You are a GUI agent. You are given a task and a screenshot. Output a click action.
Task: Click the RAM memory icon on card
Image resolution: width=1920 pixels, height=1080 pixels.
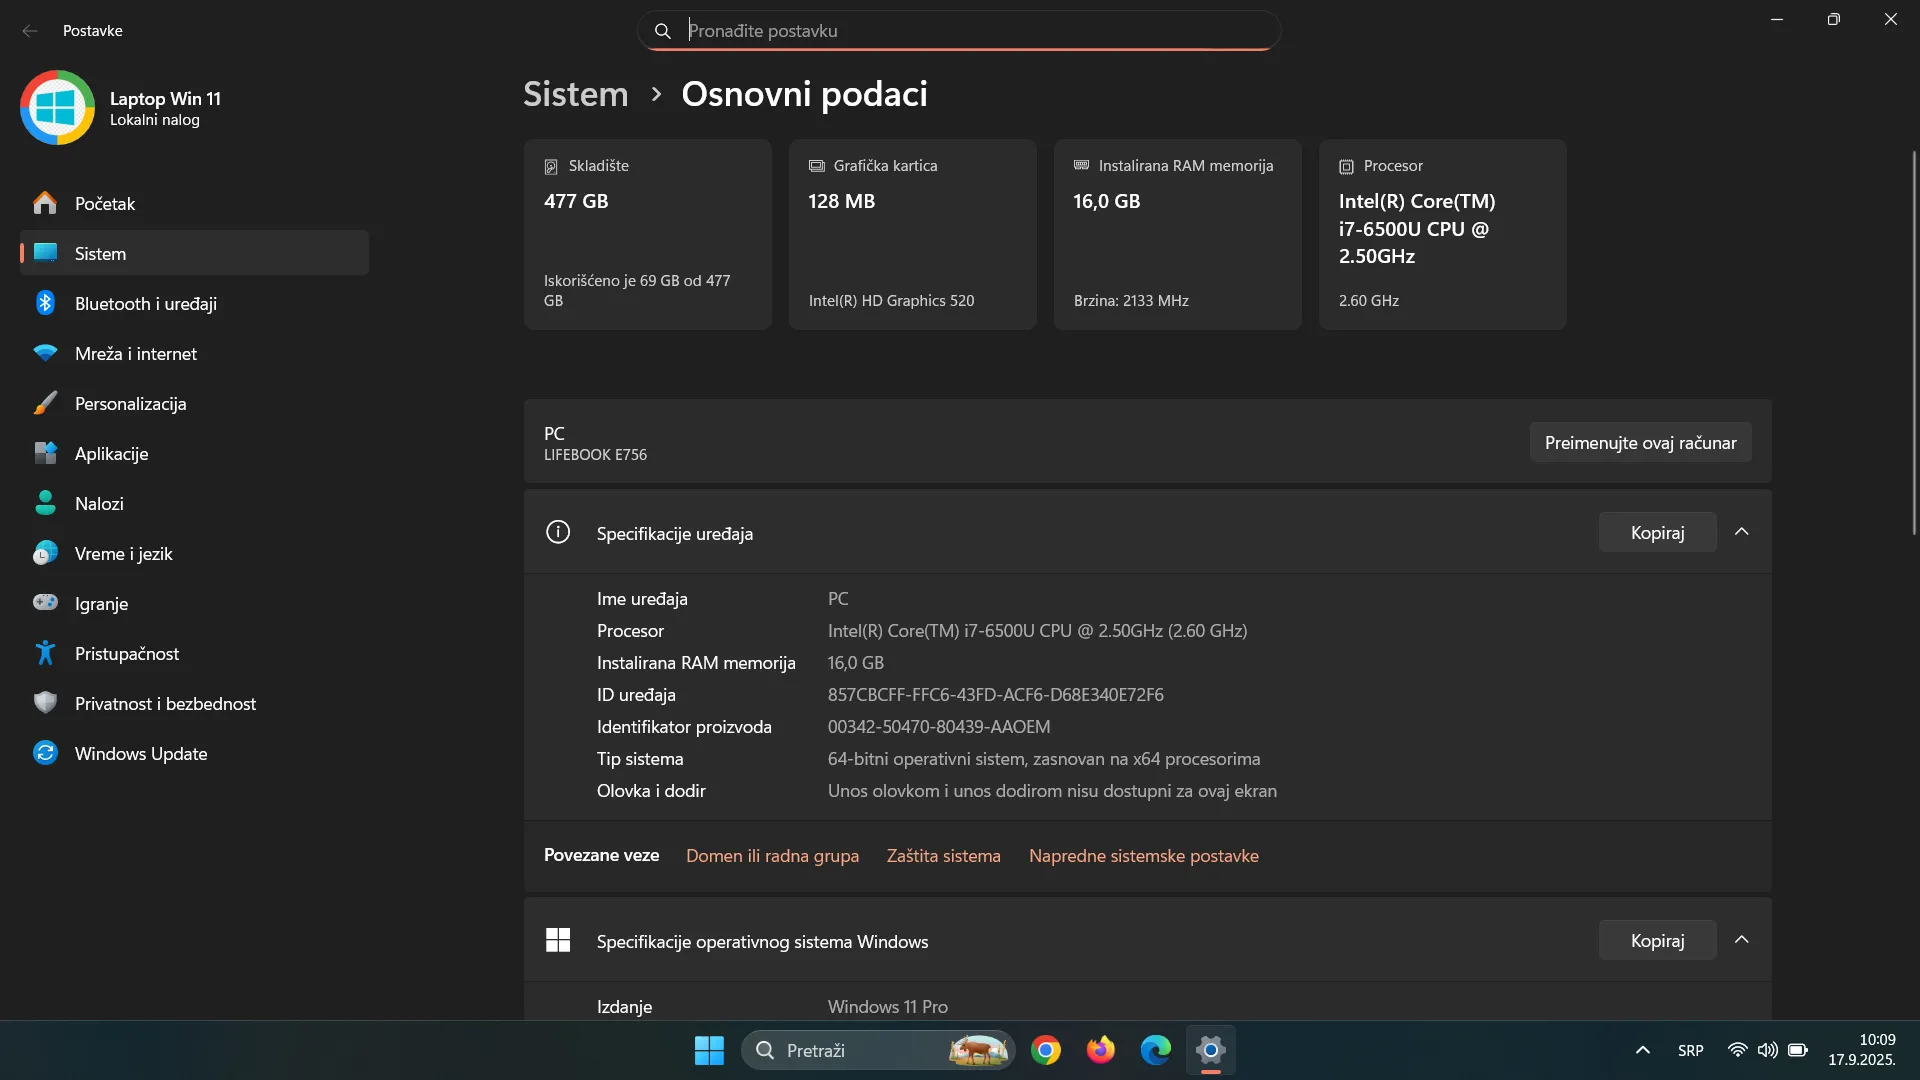point(1081,165)
